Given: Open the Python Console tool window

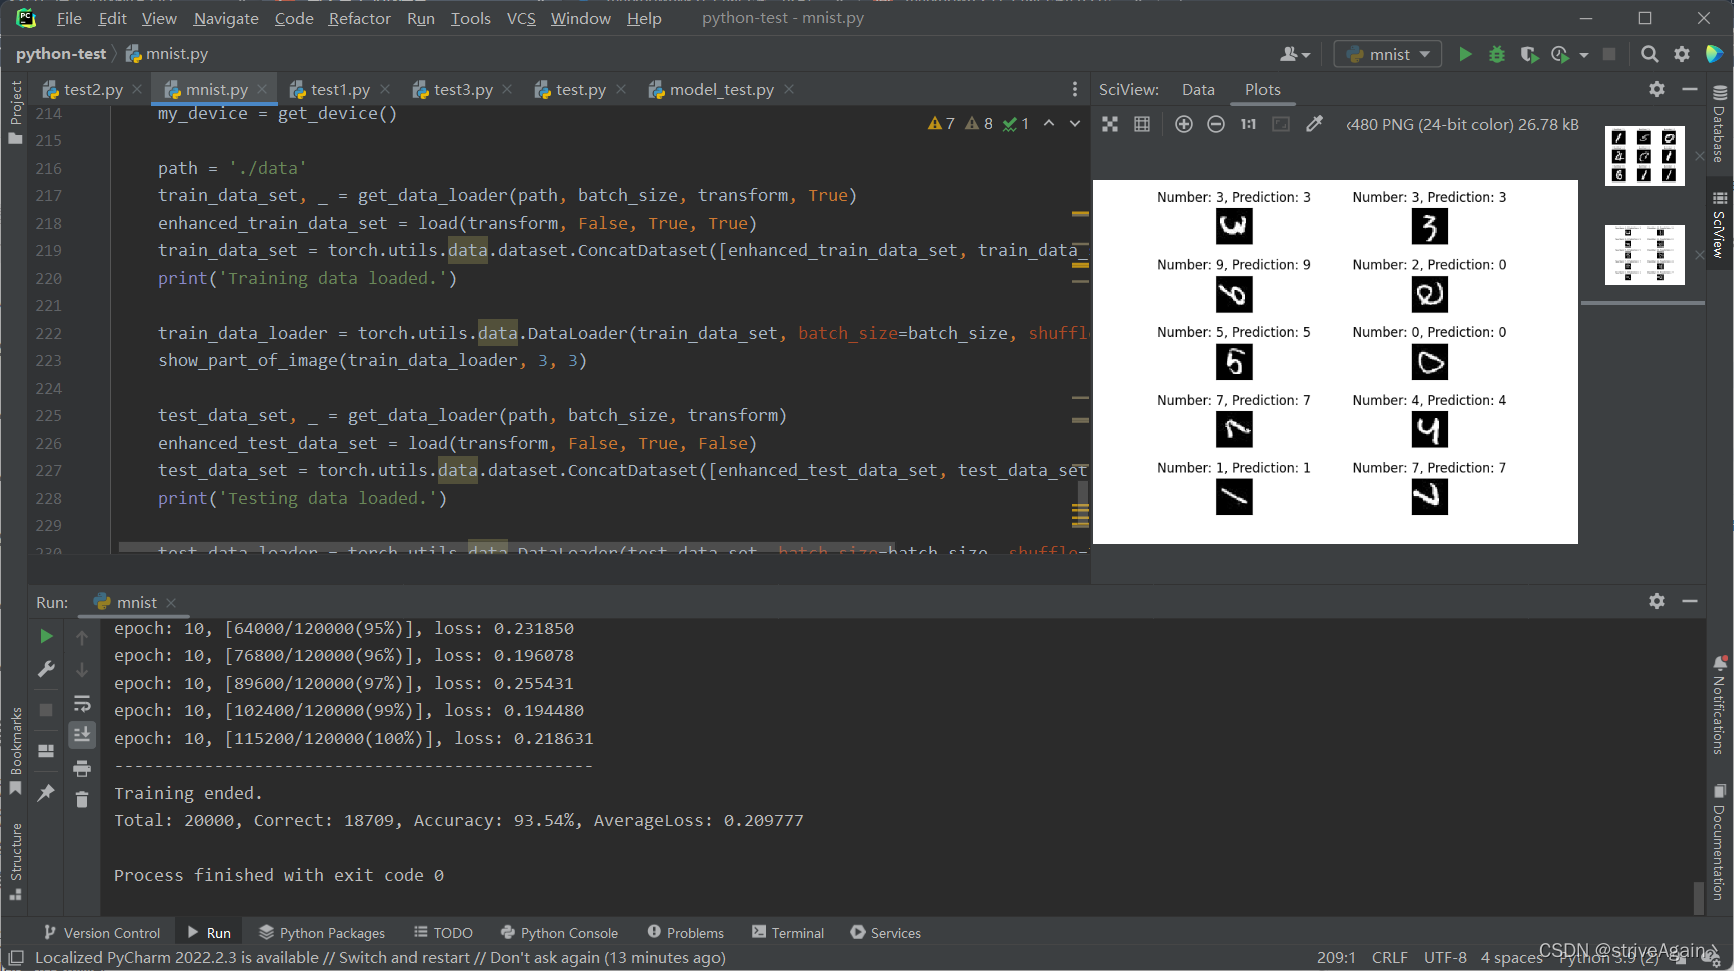Looking at the screenshot, I should [559, 932].
